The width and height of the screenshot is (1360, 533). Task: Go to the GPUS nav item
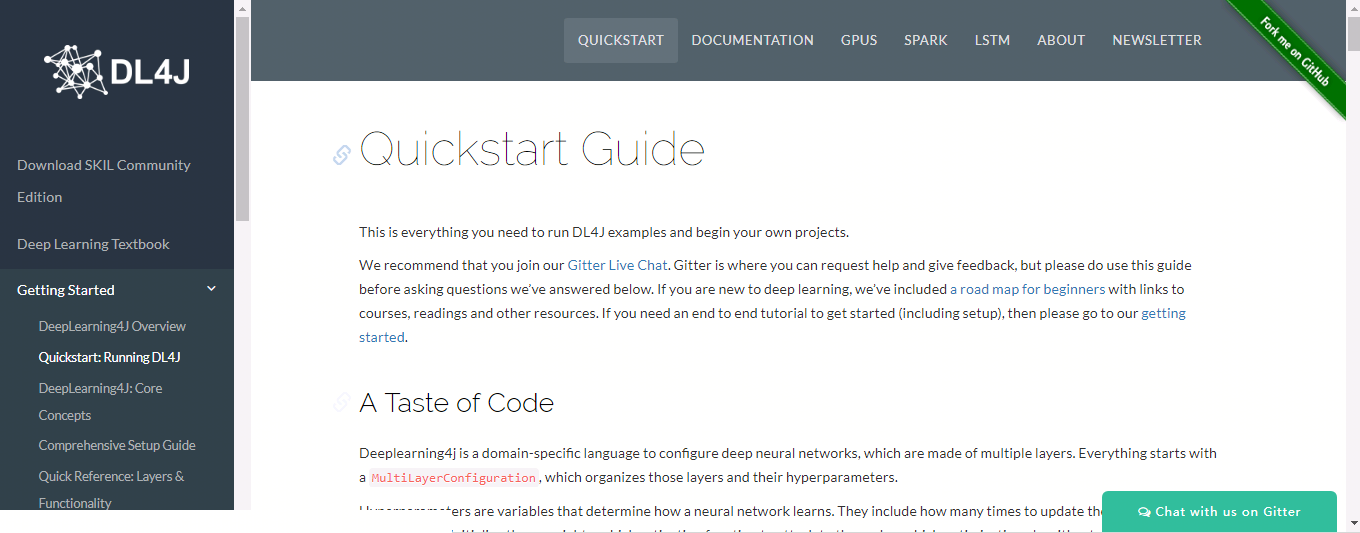[859, 40]
